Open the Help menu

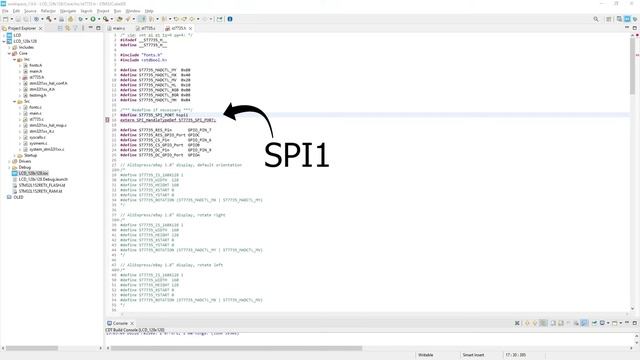(149, 11)
